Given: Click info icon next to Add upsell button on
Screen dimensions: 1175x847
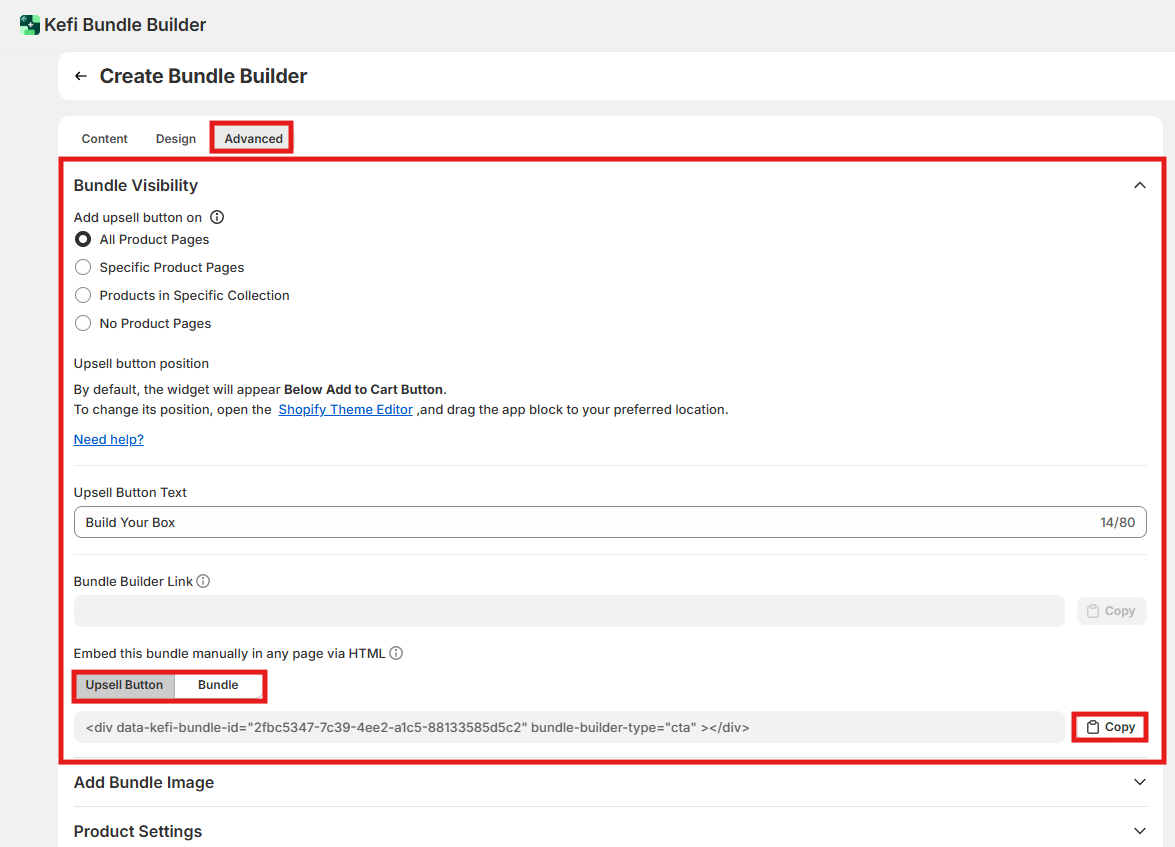Looking at the screenshot, I should click(217, 217).
